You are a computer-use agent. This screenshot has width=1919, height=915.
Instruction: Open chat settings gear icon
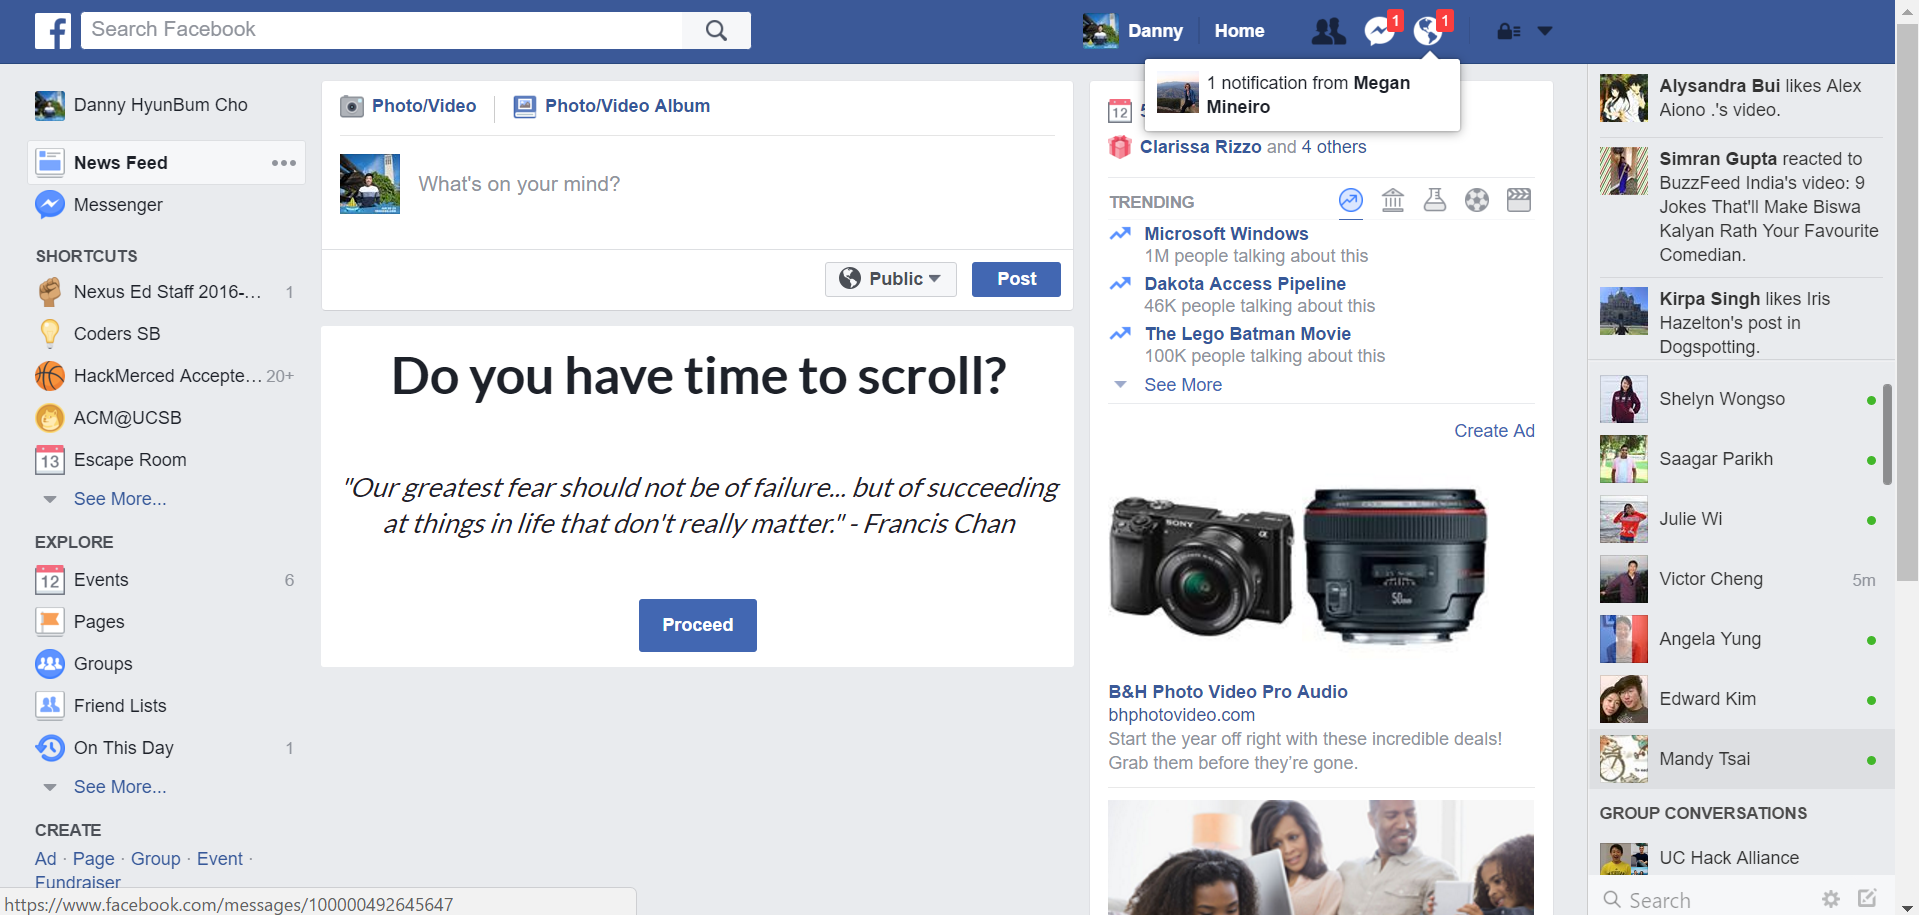click(1831, 899)
